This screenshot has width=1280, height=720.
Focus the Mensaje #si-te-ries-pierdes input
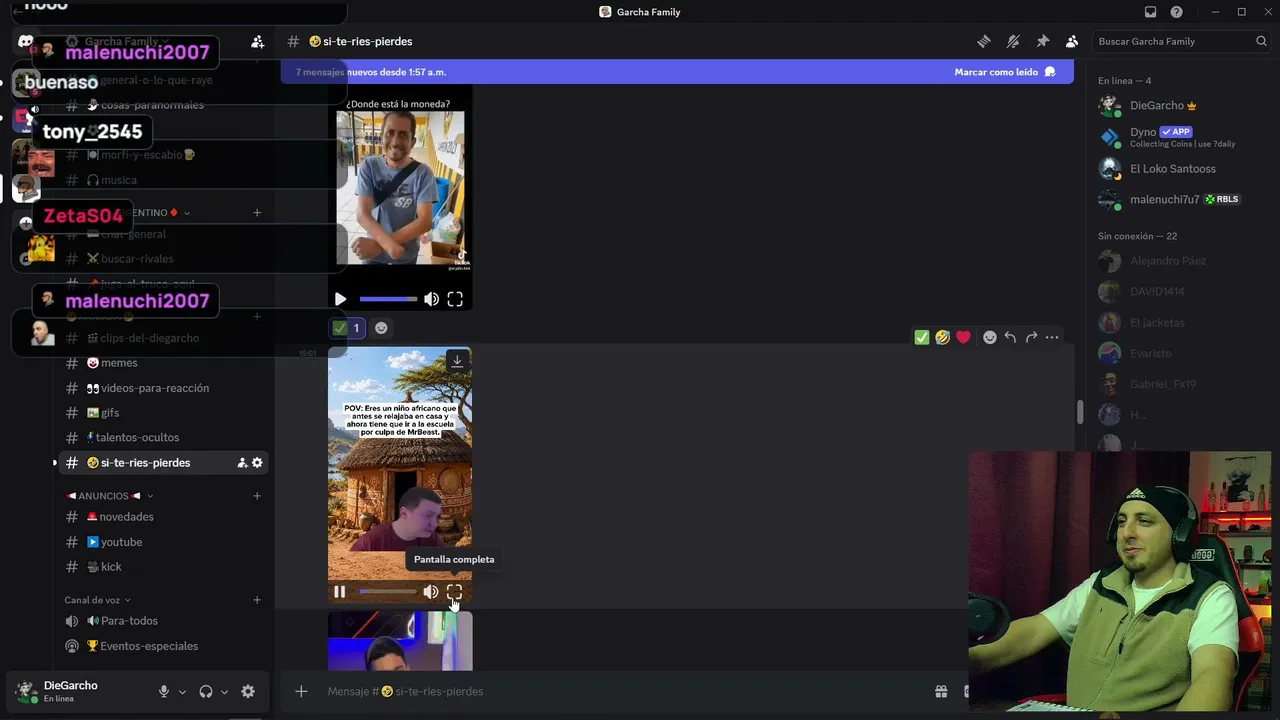point(625,691)
